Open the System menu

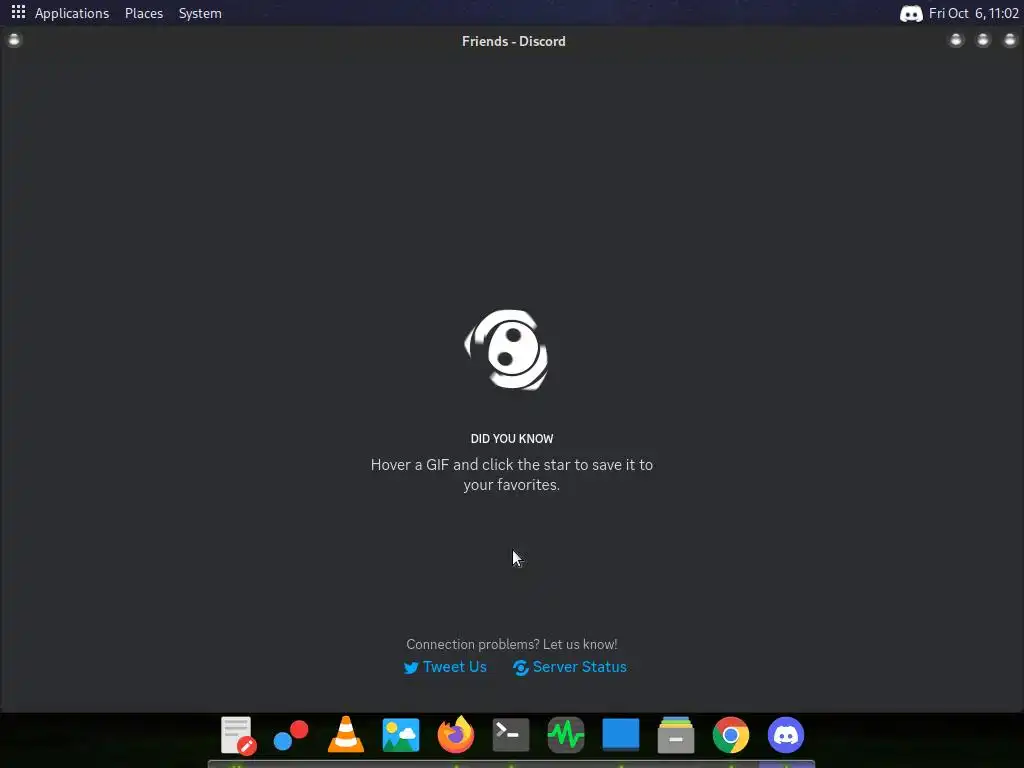(x=200, y=13)
